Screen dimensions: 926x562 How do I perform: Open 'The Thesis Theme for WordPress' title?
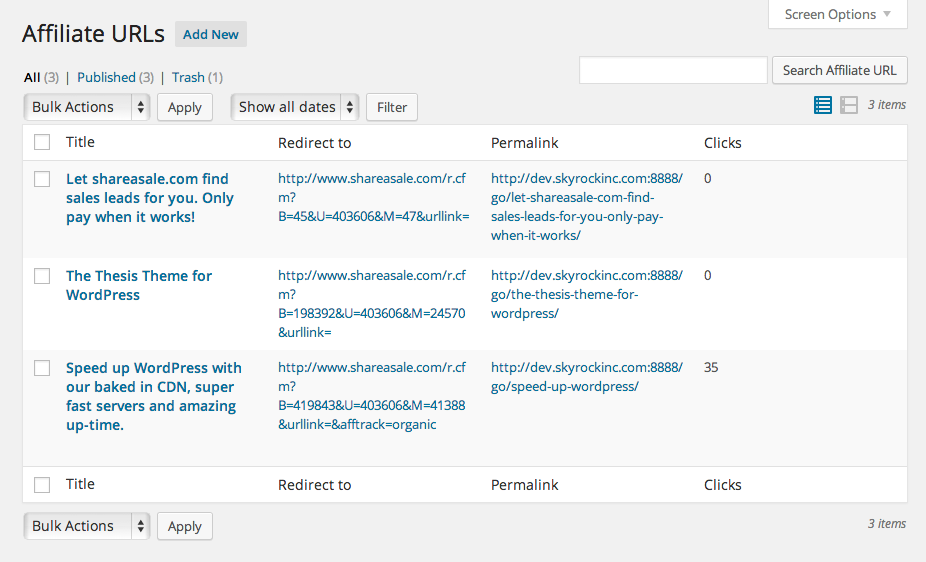click(x=139, y=285)
